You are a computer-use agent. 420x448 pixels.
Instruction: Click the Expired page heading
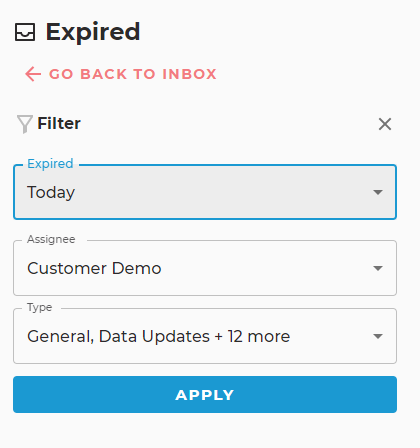[93, 32]
